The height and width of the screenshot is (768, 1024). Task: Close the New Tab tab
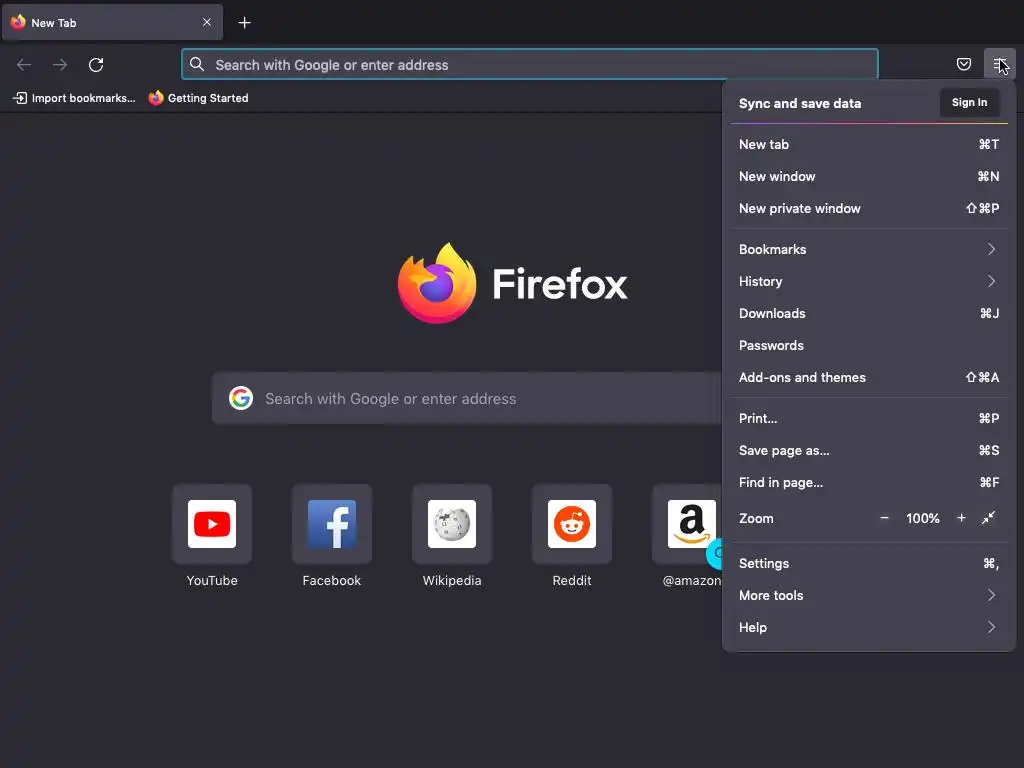[207, 22]
